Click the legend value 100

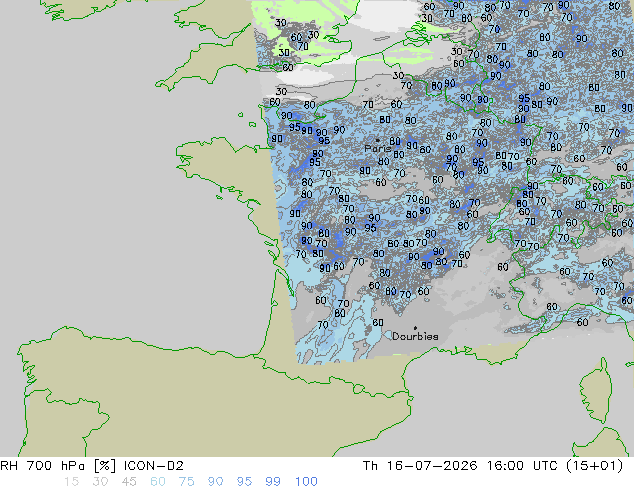306,482
